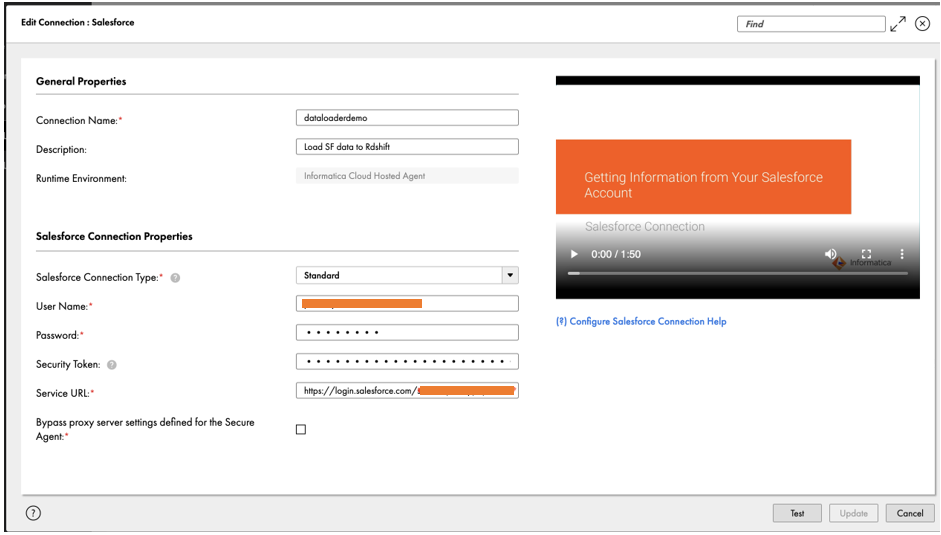
Task: Click help icon beside Security Token
Action: point(112,364)
